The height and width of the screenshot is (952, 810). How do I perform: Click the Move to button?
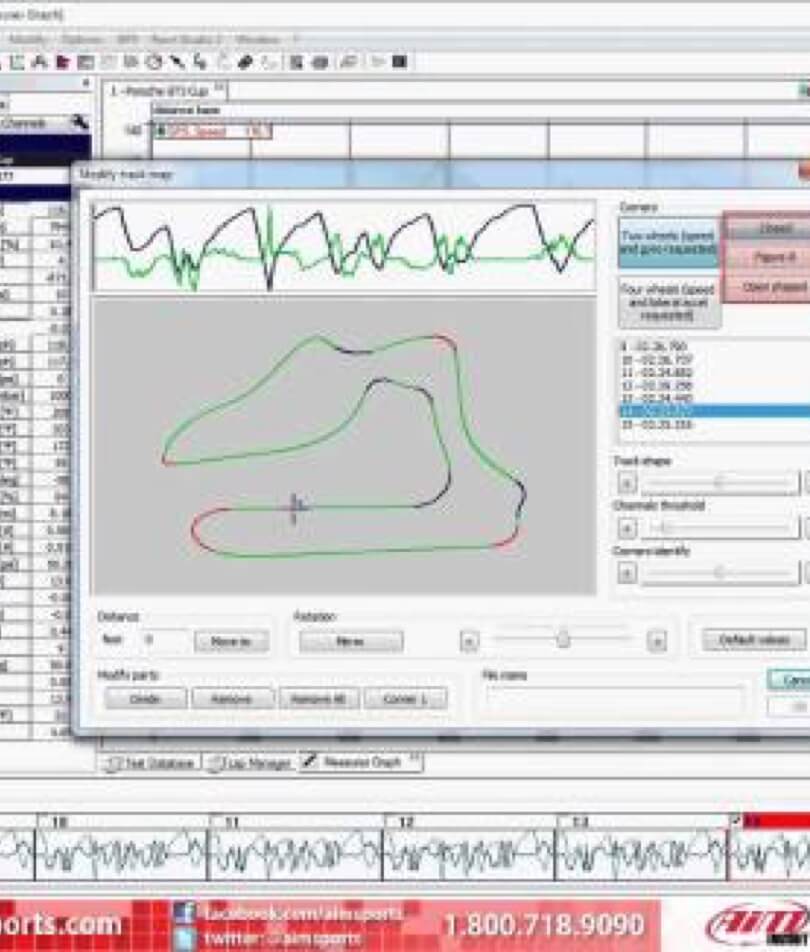pos(231,642)
